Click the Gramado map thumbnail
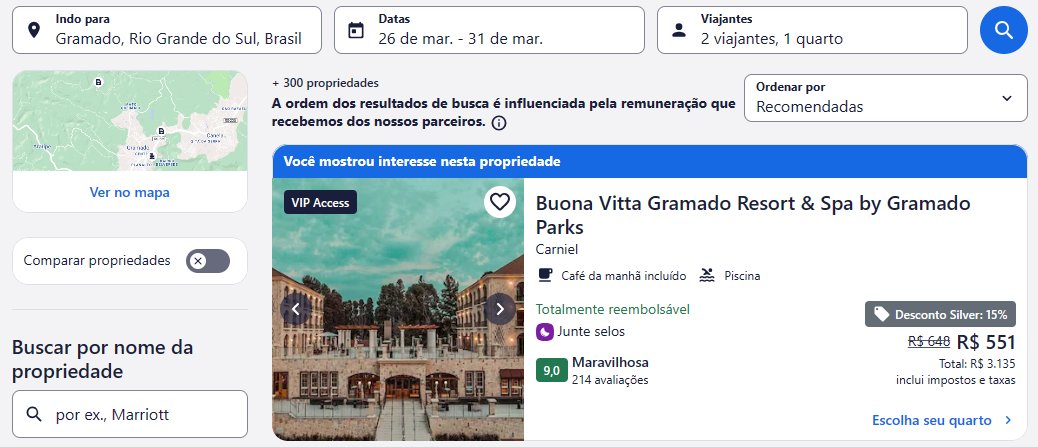The width and height of the screenshot is (1038, 447). [130, 121]
